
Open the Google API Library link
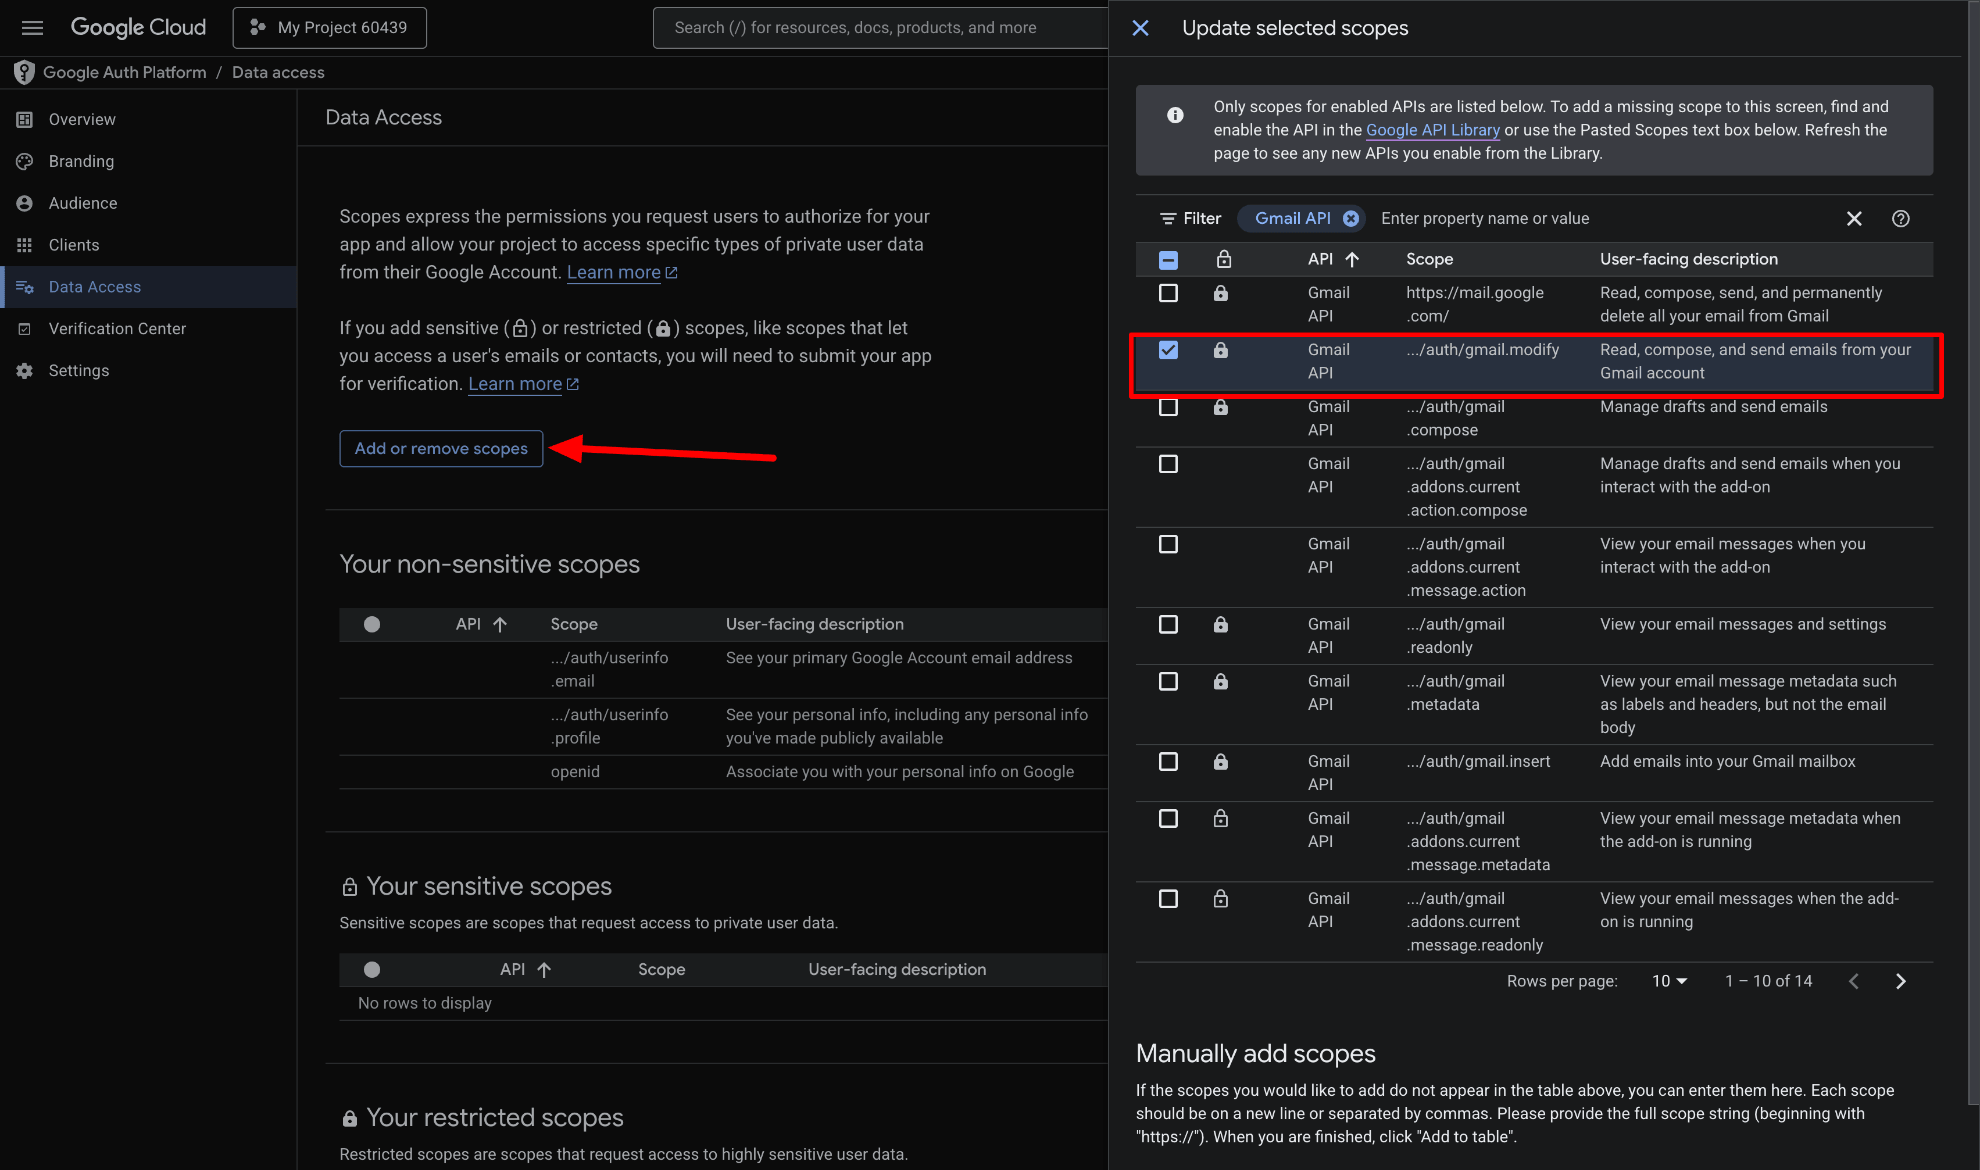1432,130
